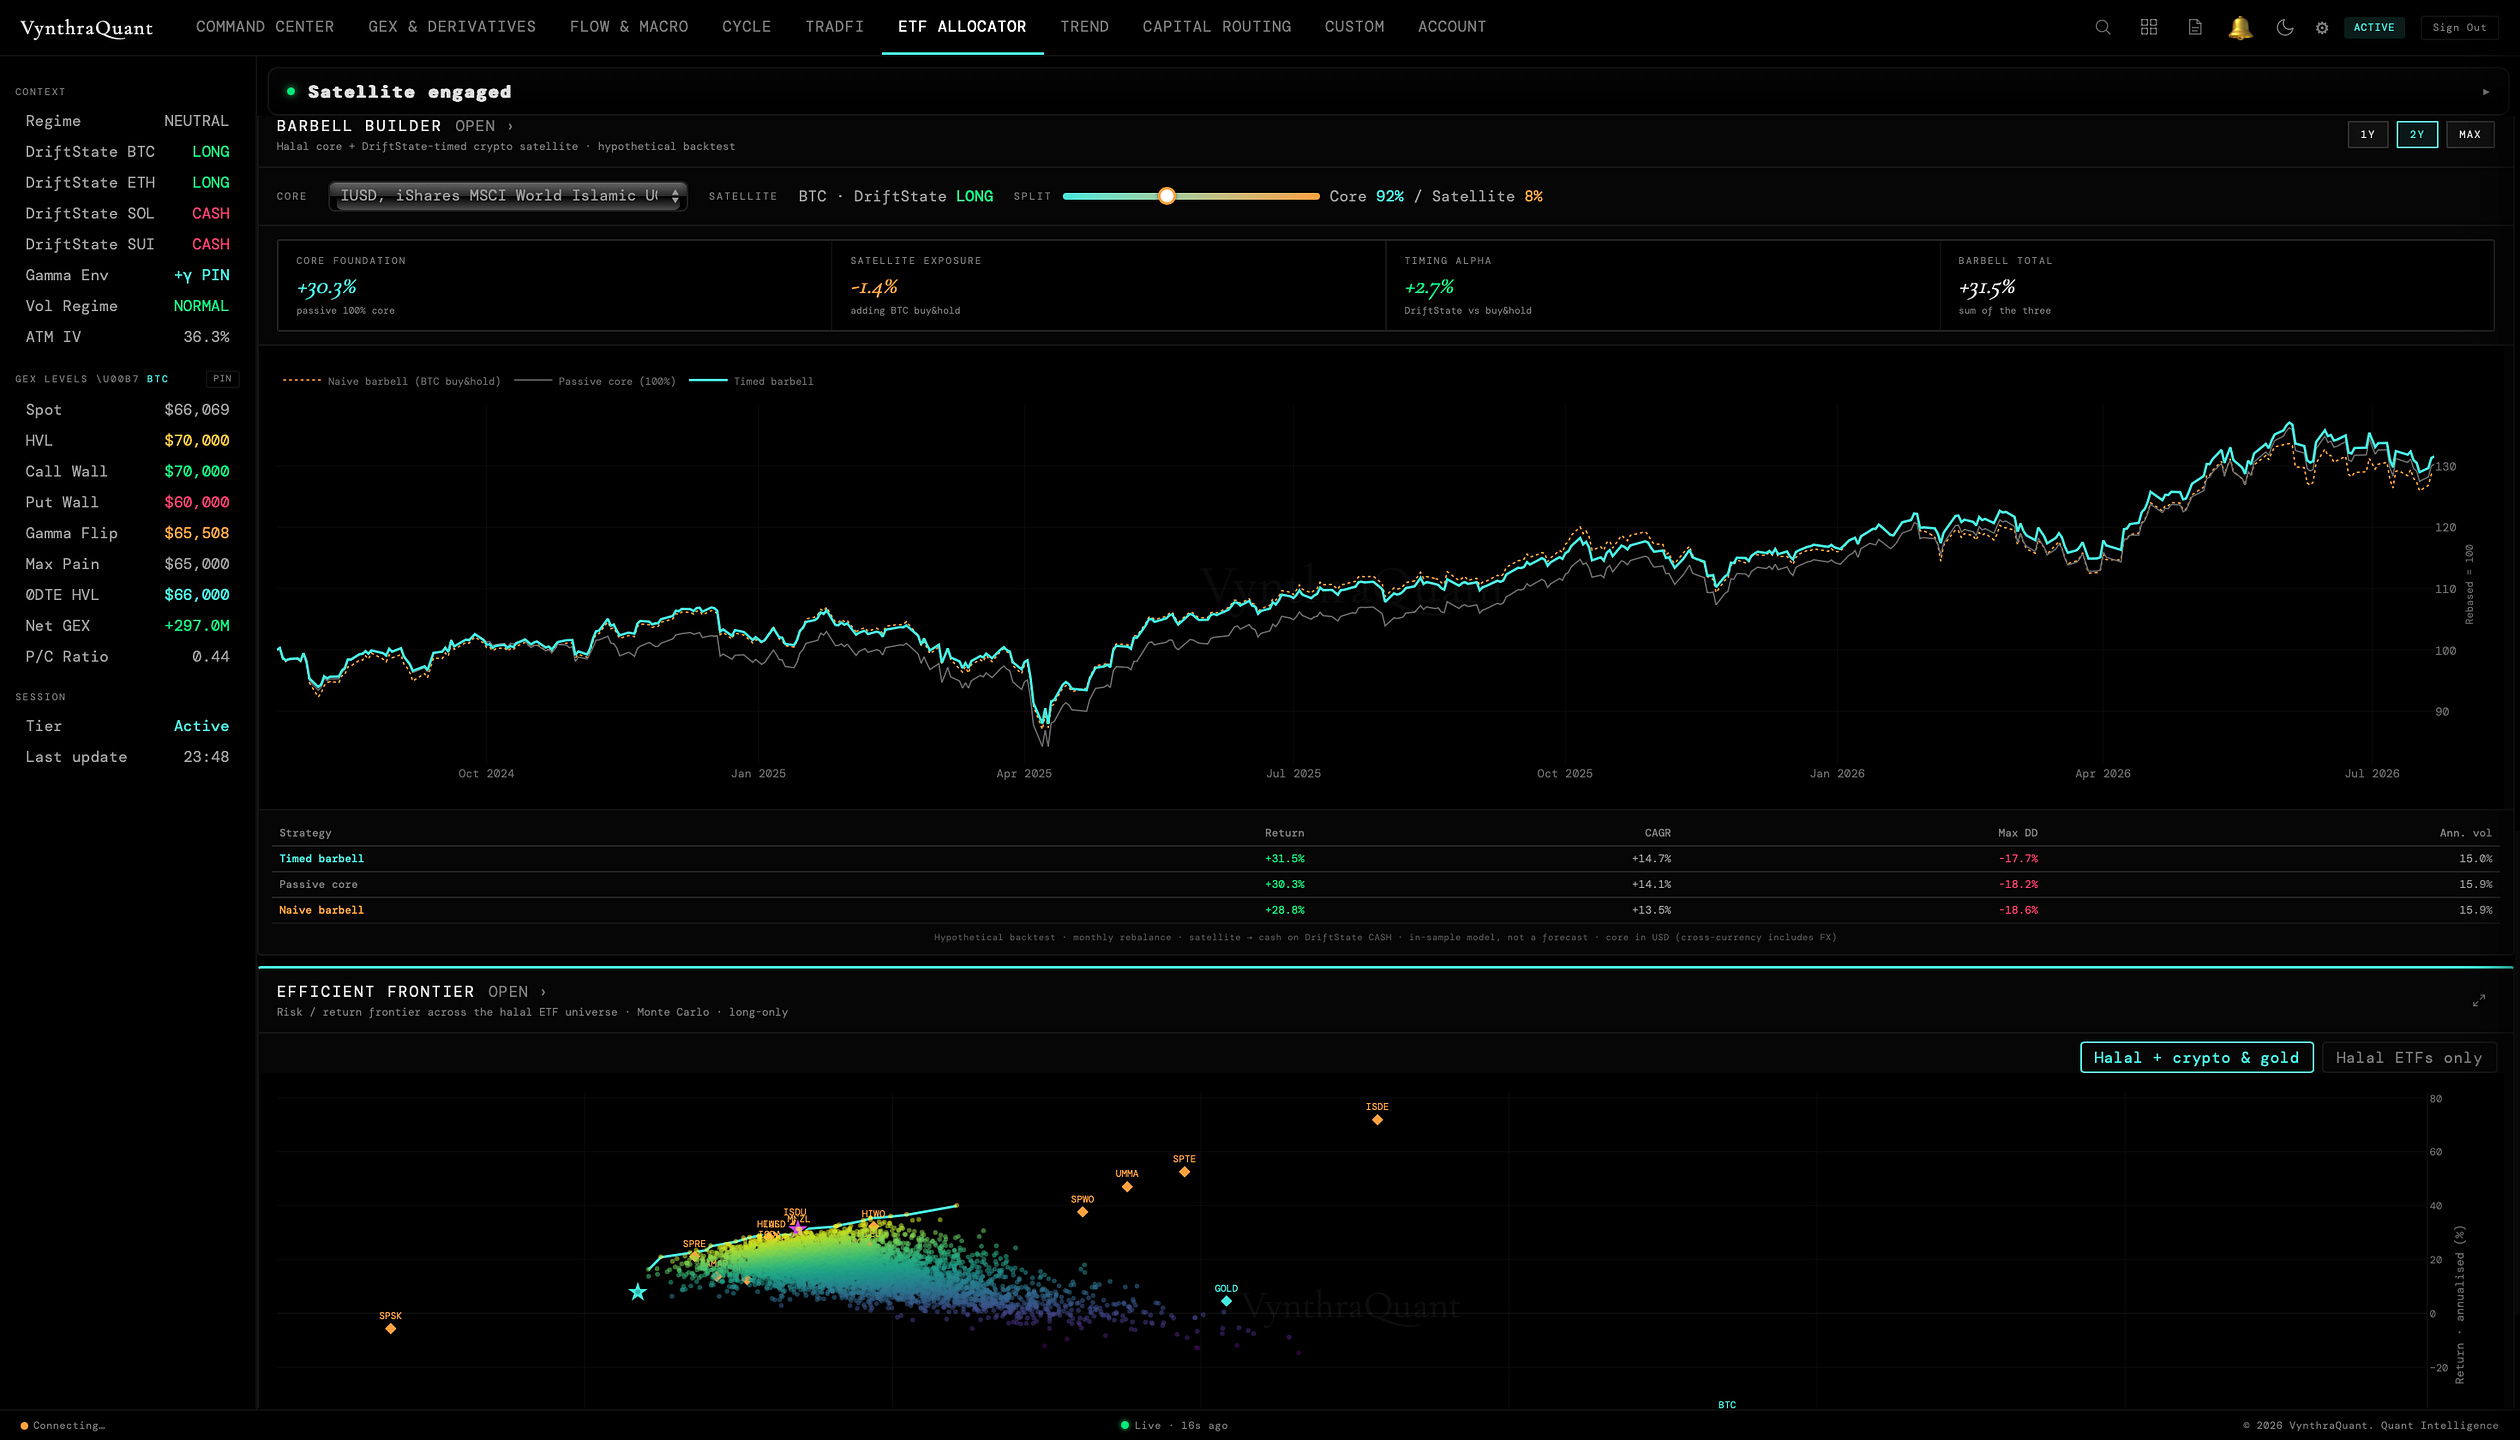Toggle Timed barbell legend entry
The height and width of the screenshot is (1440, 2520).
[x=751, y=381]
